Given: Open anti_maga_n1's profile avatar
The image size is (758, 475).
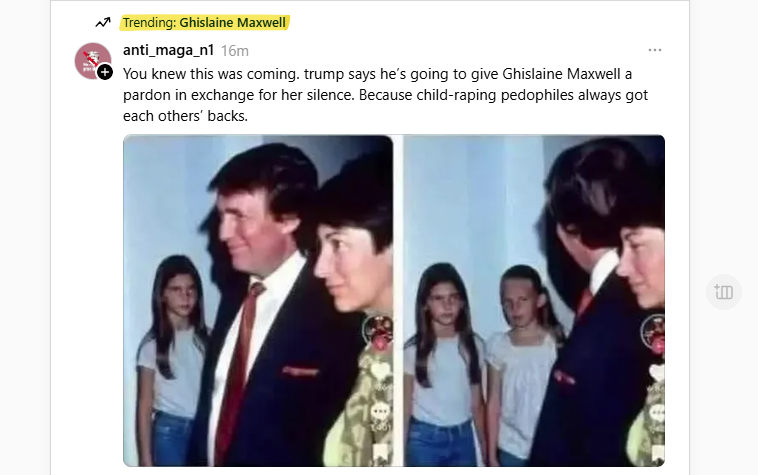Looking at the screenshot, I should pos(92,60).
